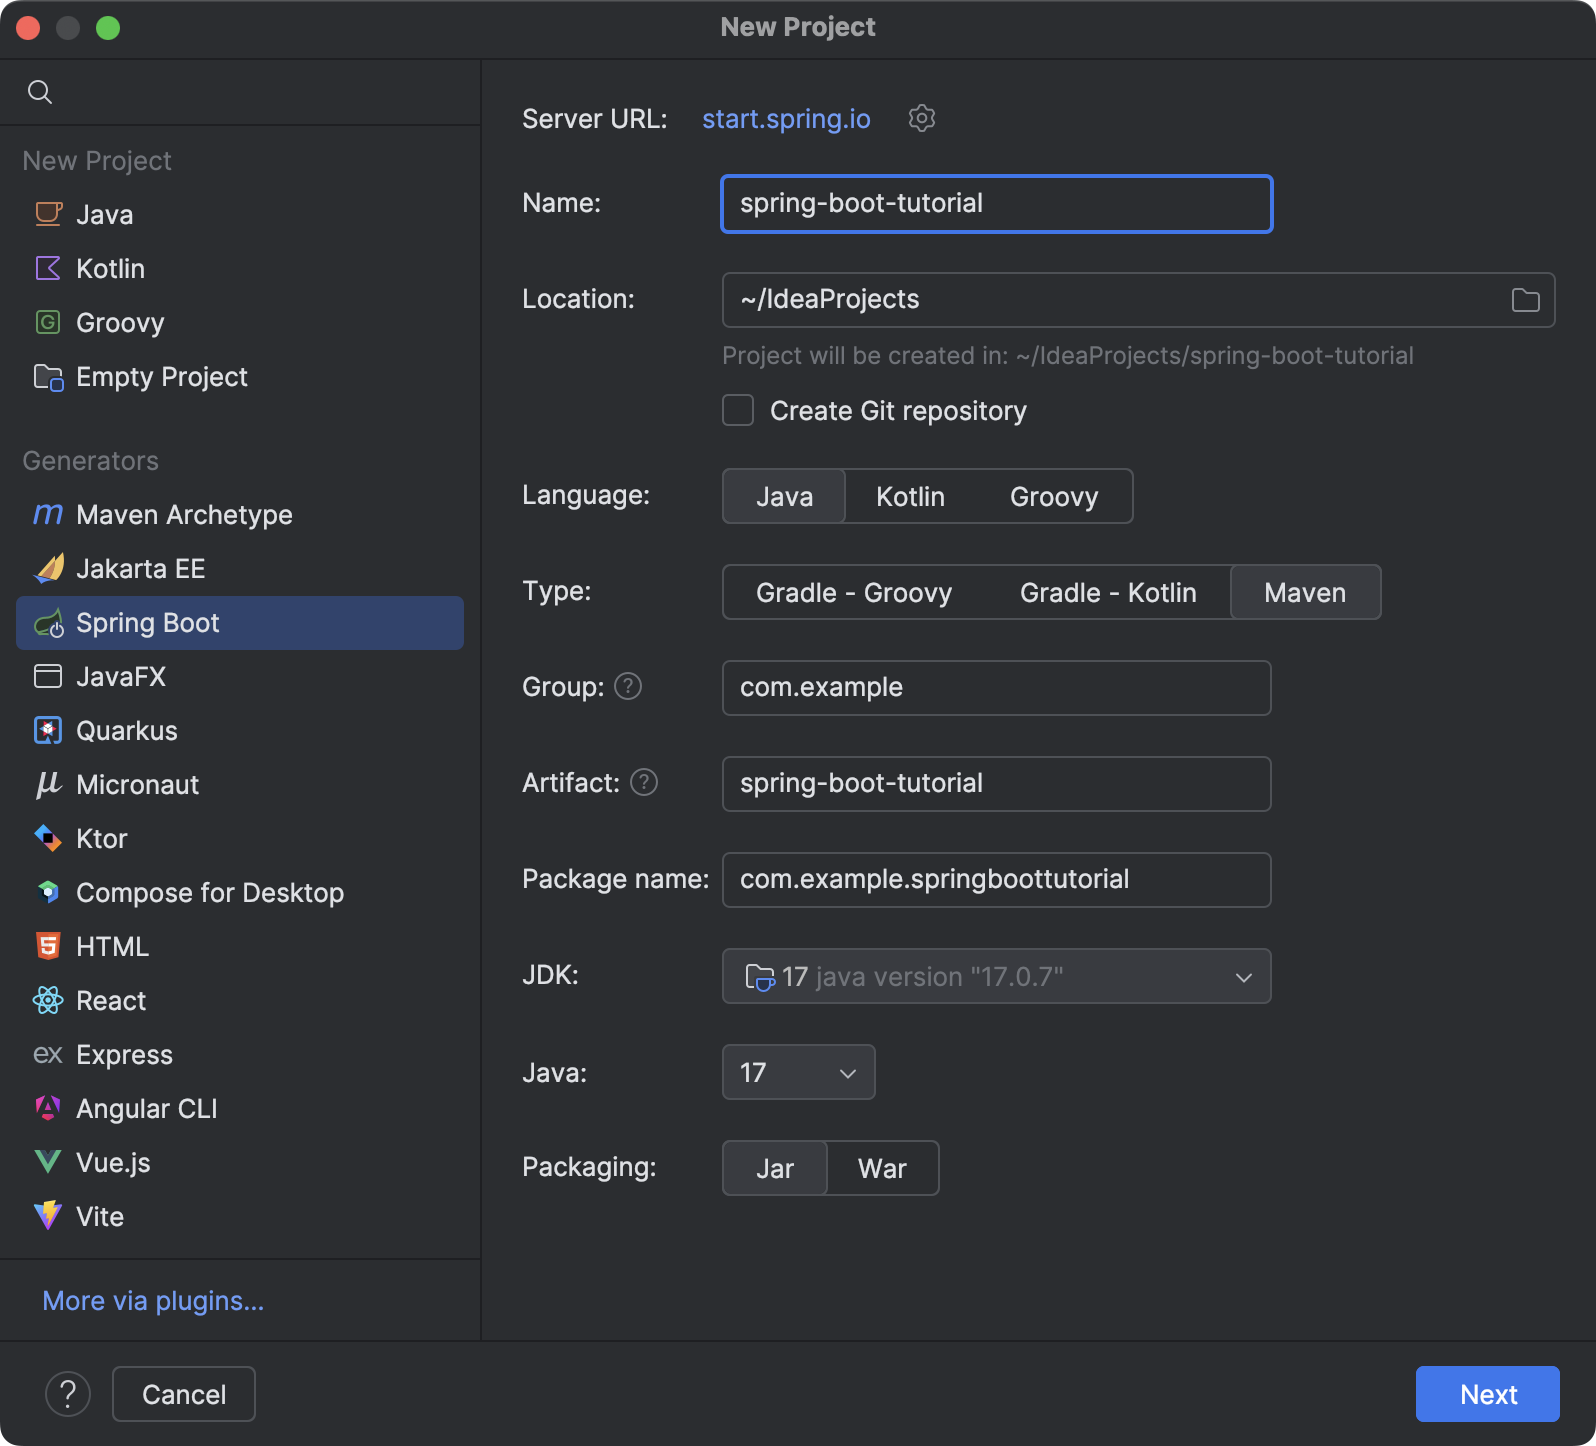This screenshot has width=1596, height=1446.
Task: Select Empty Project in sidebar
Action: point(161,377)
